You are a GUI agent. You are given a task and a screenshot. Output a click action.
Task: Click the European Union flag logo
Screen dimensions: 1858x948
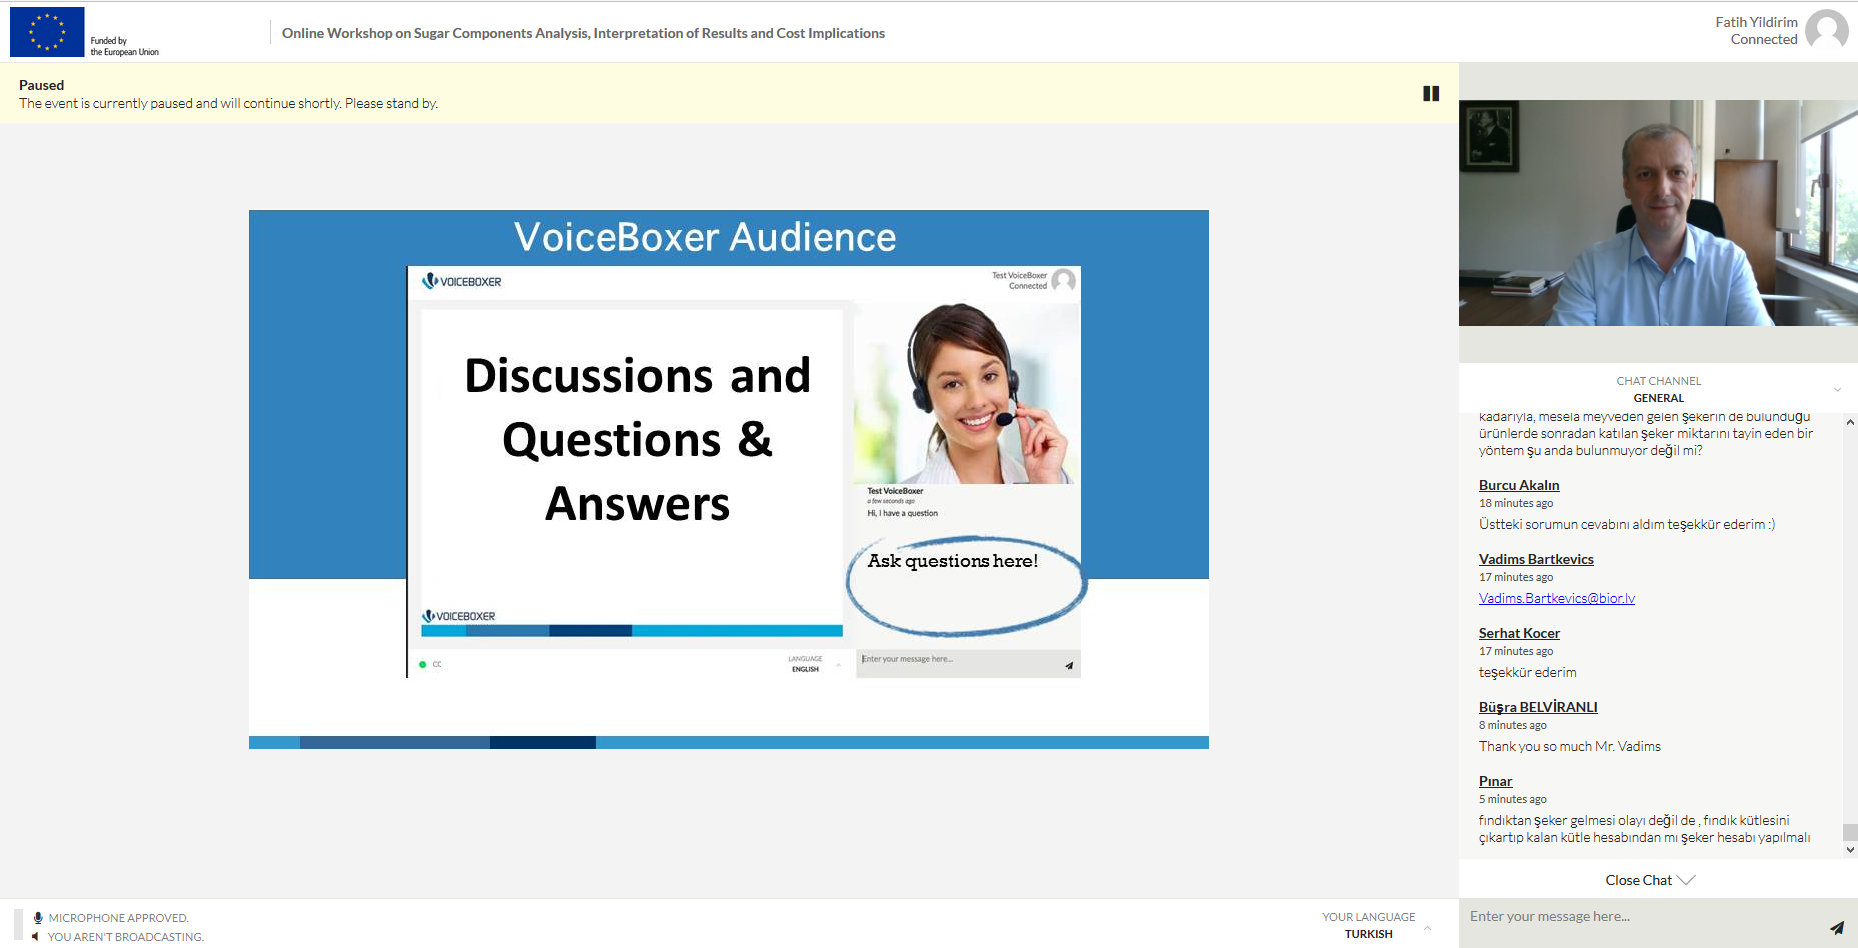(47, 32)
